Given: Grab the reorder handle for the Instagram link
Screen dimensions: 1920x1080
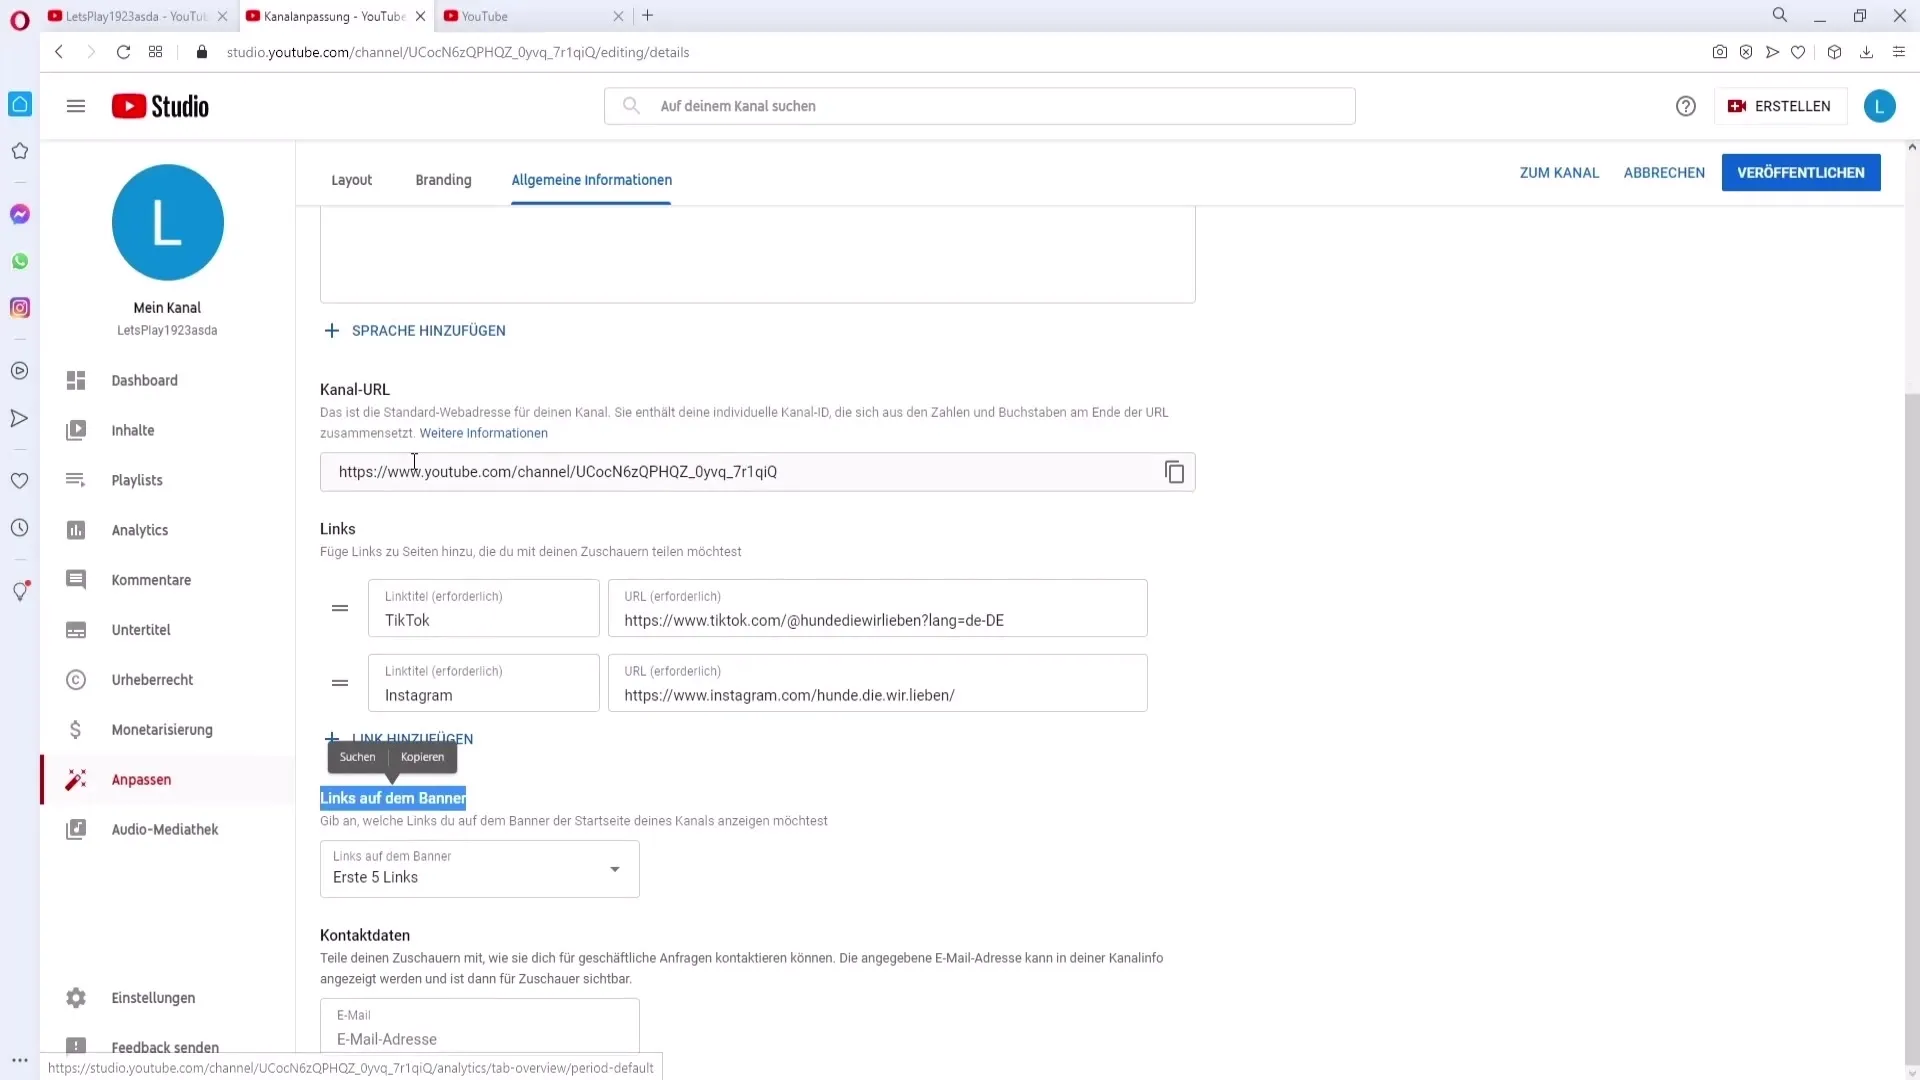Looking at the screenshot, I should click(x=340, y=683).
